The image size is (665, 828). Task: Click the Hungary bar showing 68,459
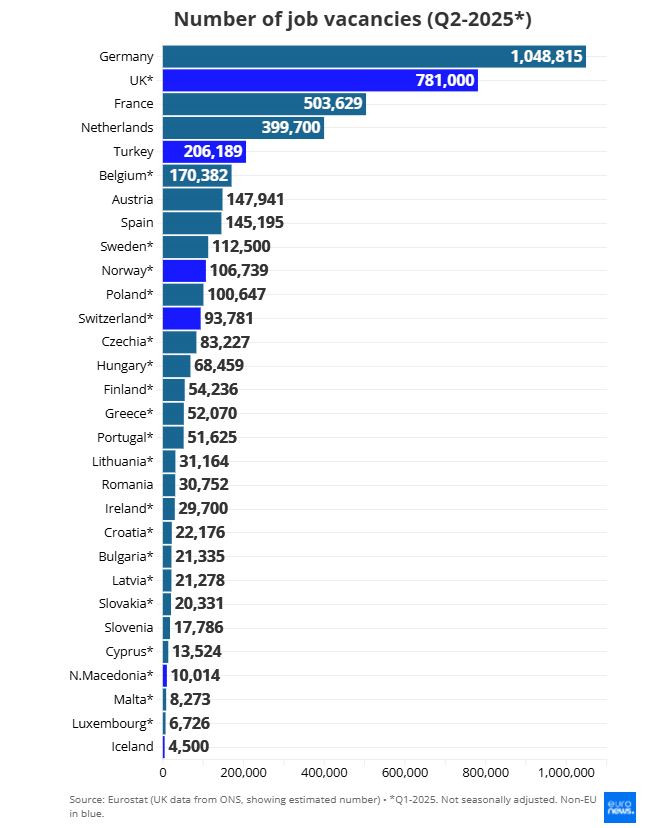(176, 365)
